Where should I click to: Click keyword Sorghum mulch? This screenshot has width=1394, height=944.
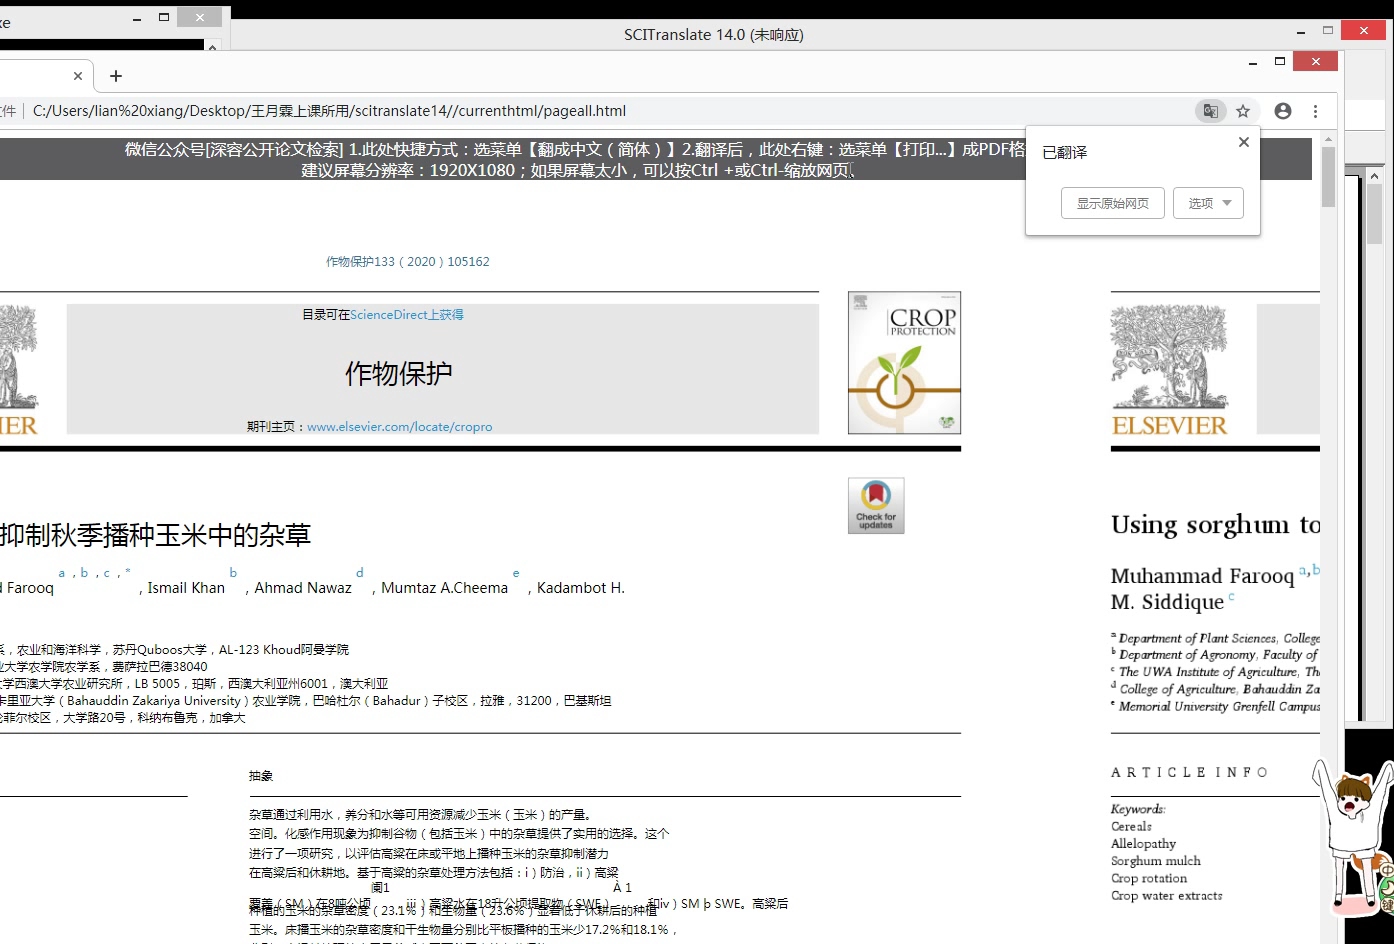(1156, 861)
